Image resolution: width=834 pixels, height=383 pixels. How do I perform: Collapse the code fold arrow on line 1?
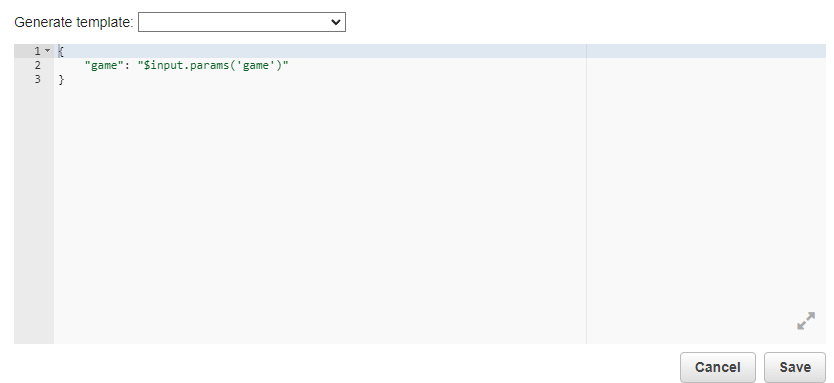[47, 51]
